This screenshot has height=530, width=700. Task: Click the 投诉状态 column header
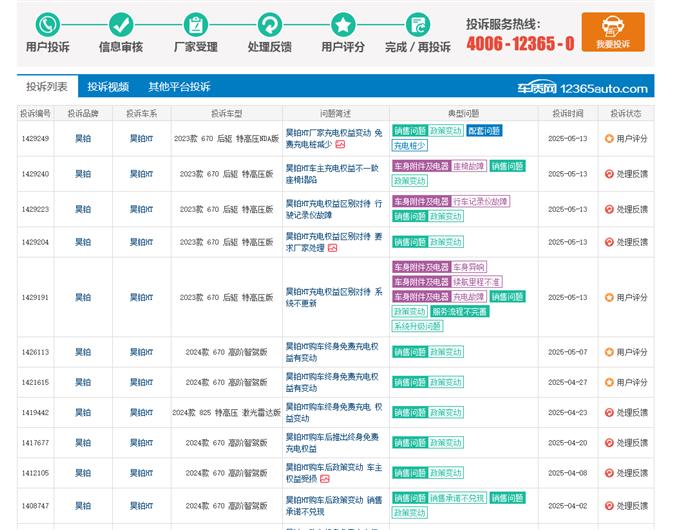click(x=626, y=113)
